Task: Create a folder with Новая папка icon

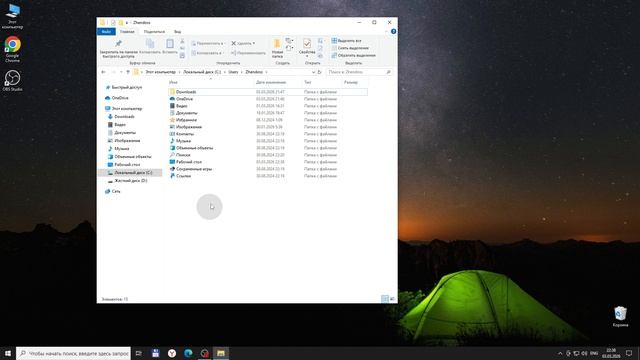Action: point(277,44)
